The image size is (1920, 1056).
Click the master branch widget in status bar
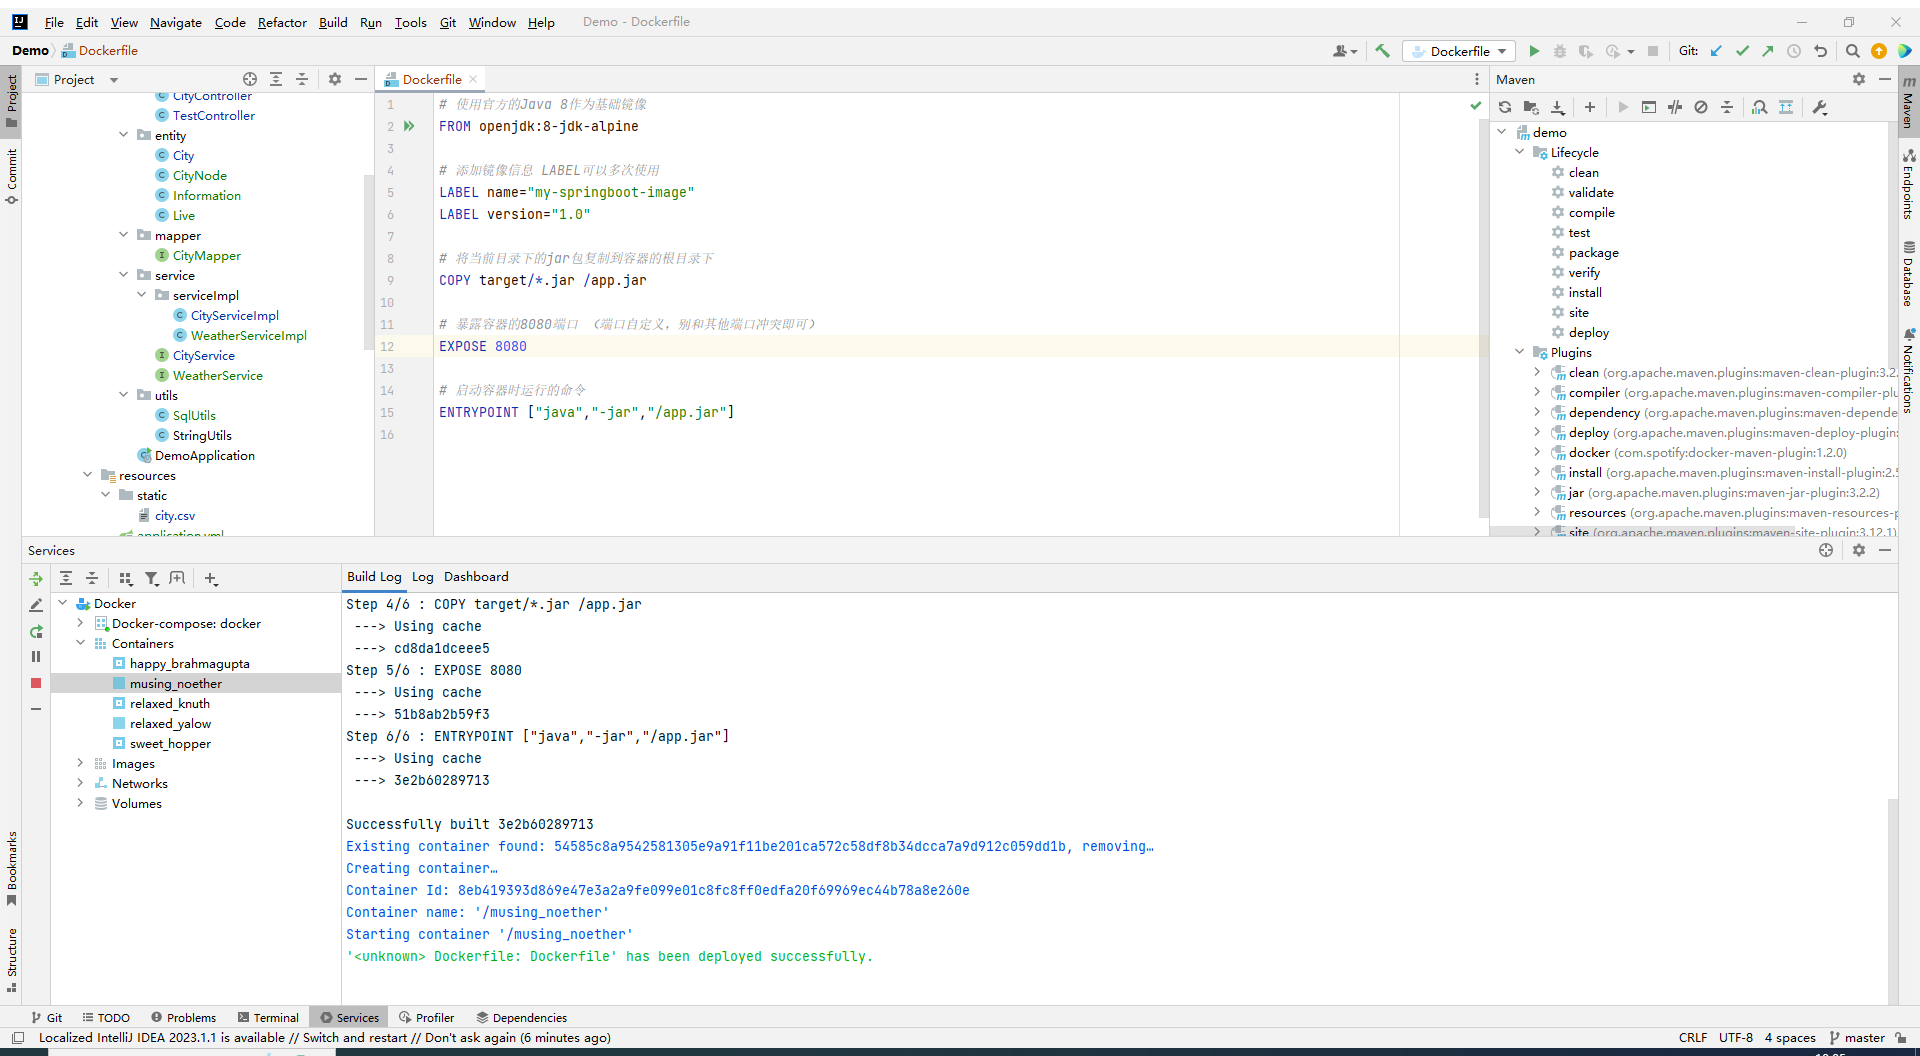(x=1857, y=1037)
